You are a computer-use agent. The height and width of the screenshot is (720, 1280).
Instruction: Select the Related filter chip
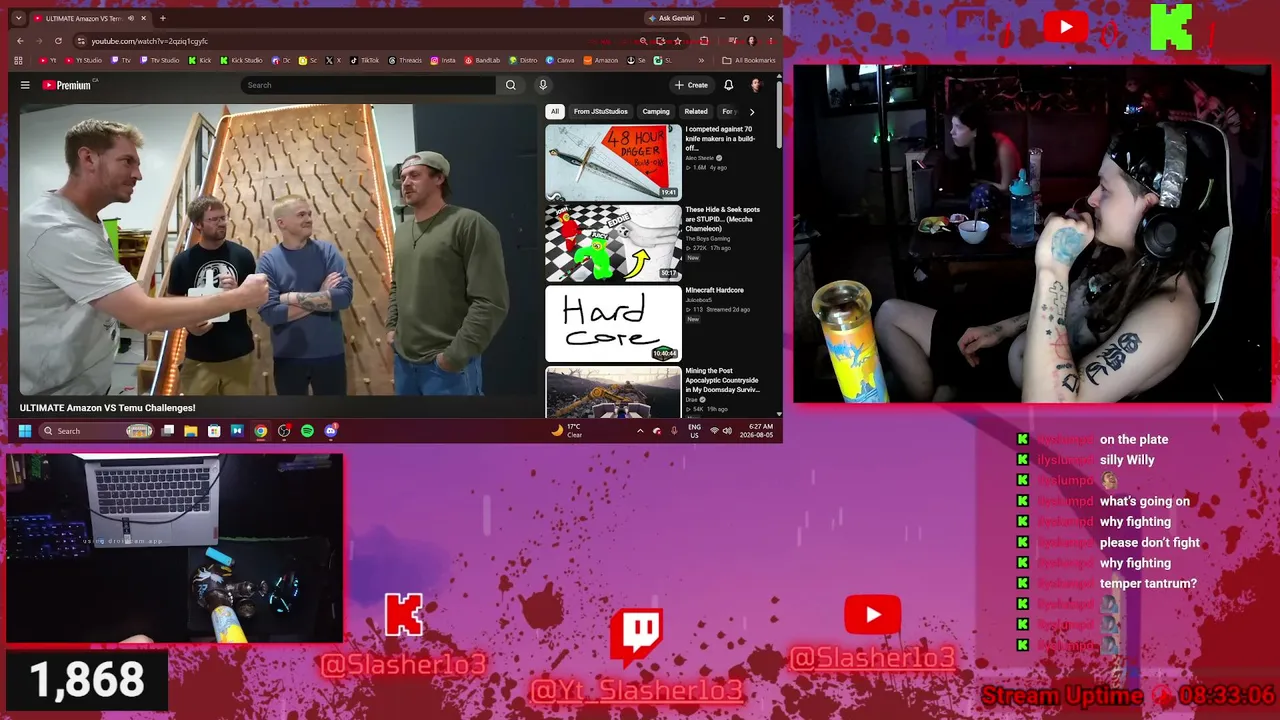pos(696,112)
